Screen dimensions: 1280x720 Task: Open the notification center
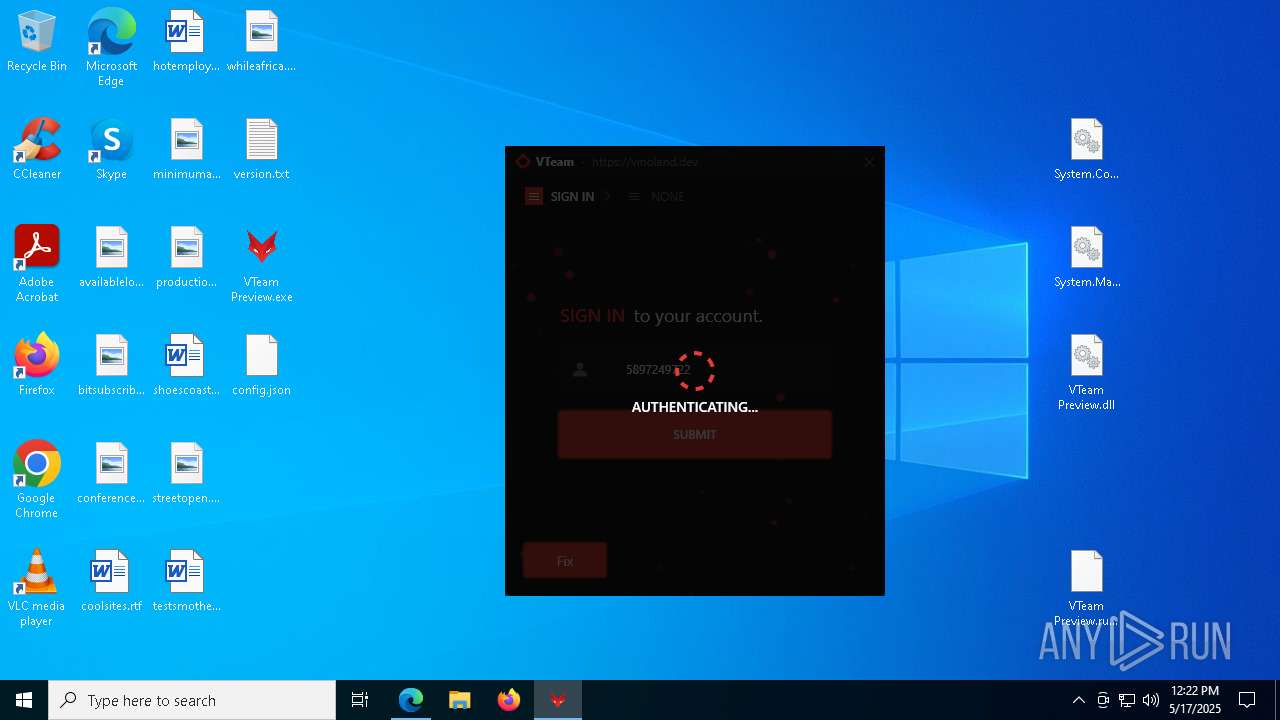pos(1247,700)
